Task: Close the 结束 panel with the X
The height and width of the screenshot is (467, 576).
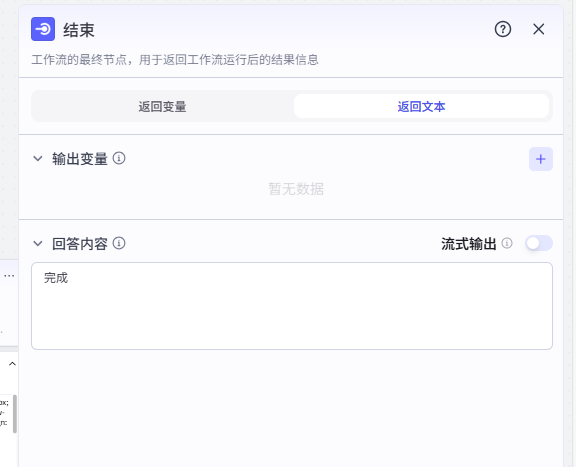Action: point(539,29)
